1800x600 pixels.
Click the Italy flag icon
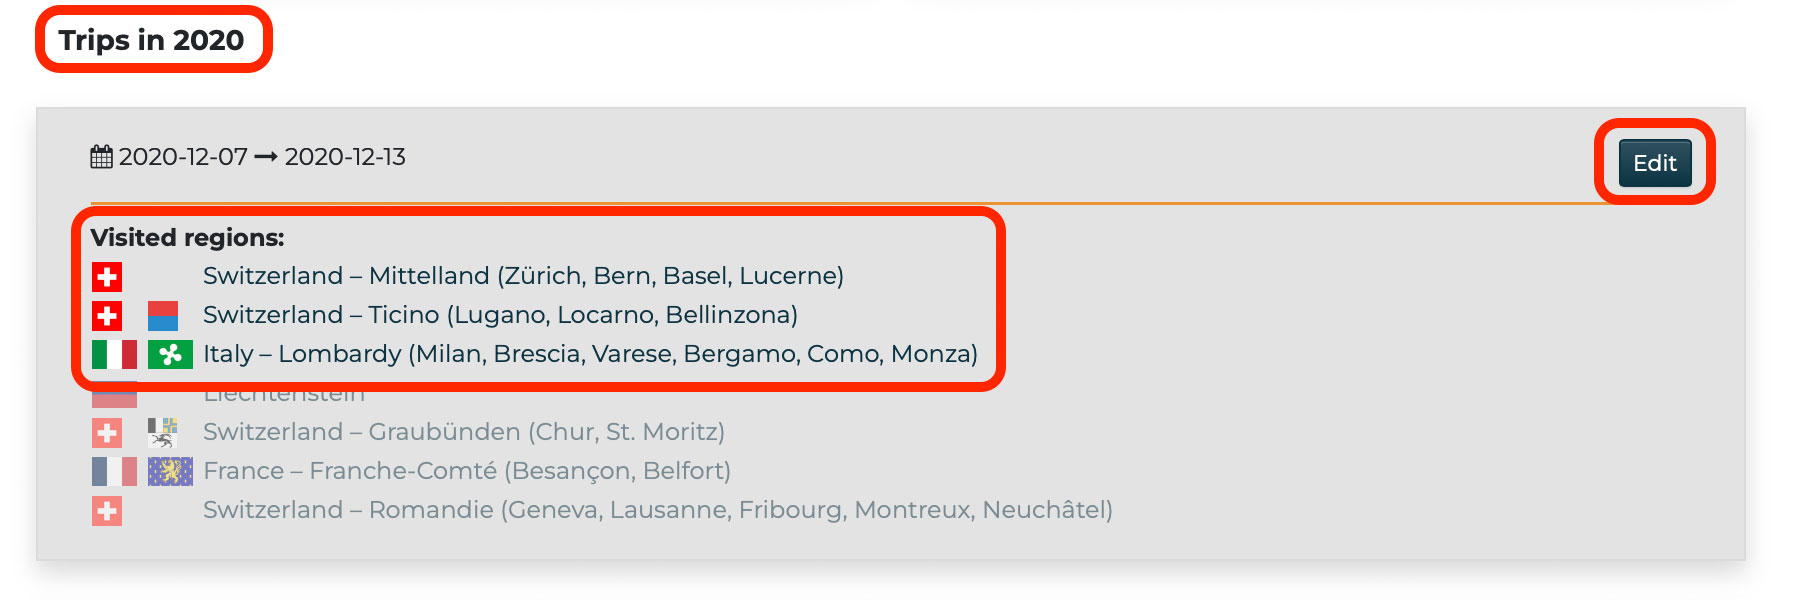114,354
